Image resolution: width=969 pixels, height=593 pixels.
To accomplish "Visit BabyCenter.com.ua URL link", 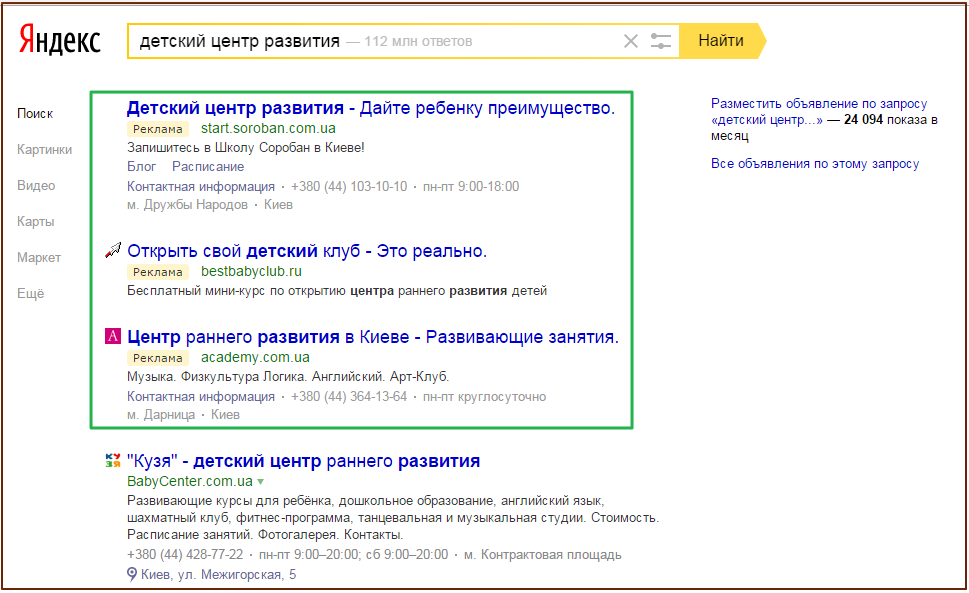I will [190, 481].
